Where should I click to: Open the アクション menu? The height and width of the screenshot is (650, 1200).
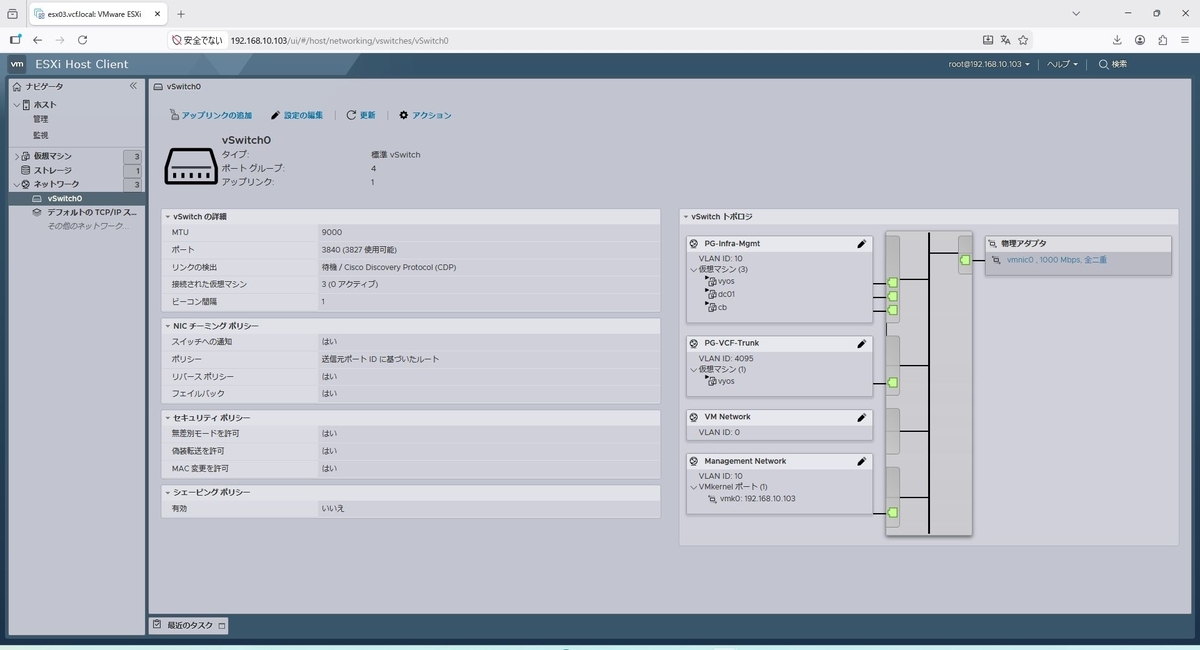tap(425, 115)
